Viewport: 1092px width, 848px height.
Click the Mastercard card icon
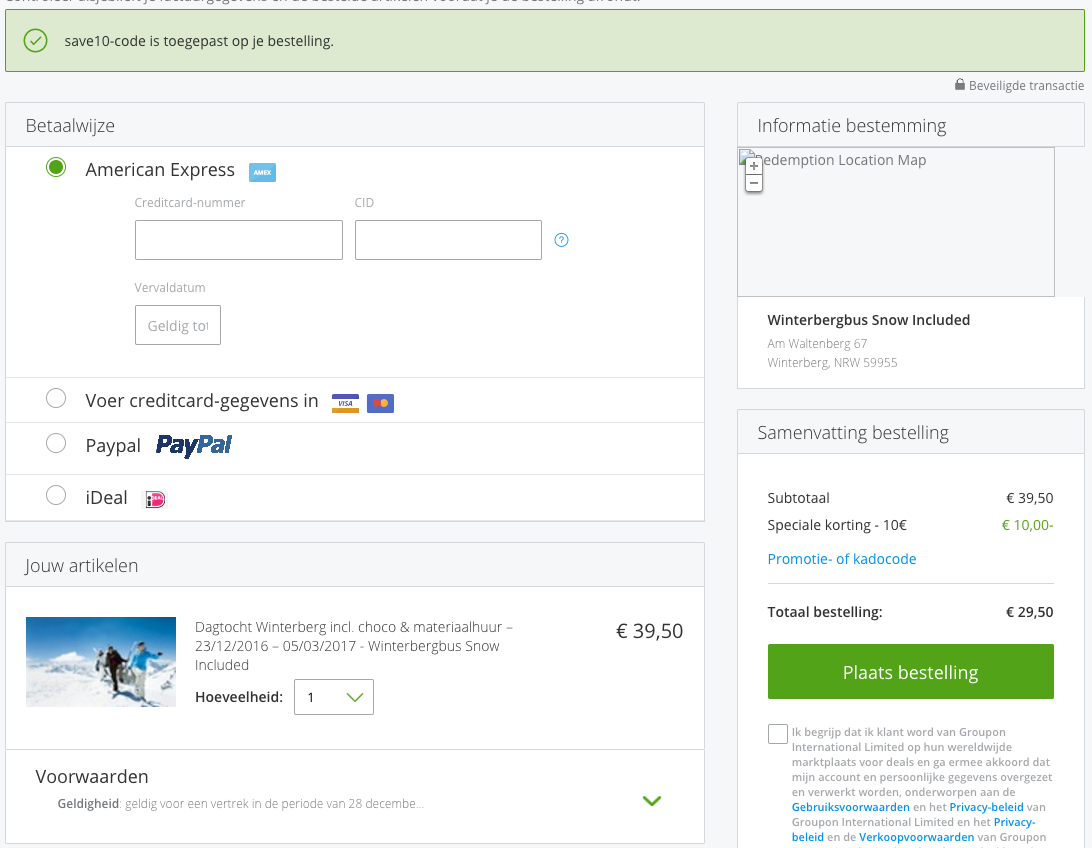(380, 404)
